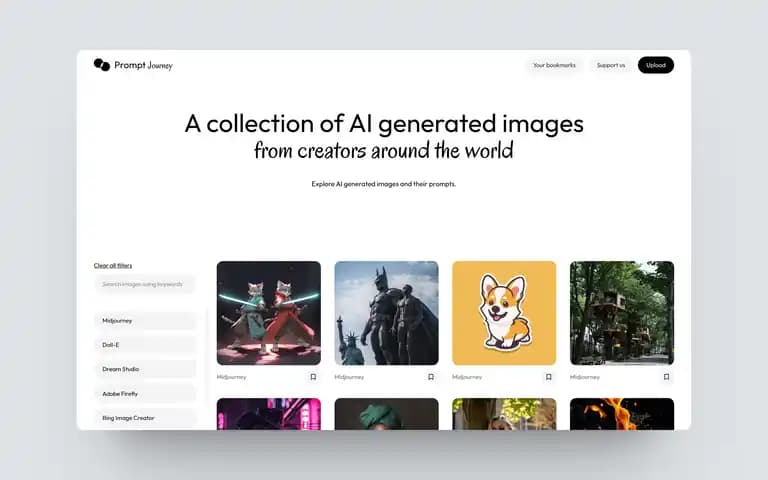Focus the image keyword search field
The height and width of the screenshot is (480, 768).
point(145,284)
